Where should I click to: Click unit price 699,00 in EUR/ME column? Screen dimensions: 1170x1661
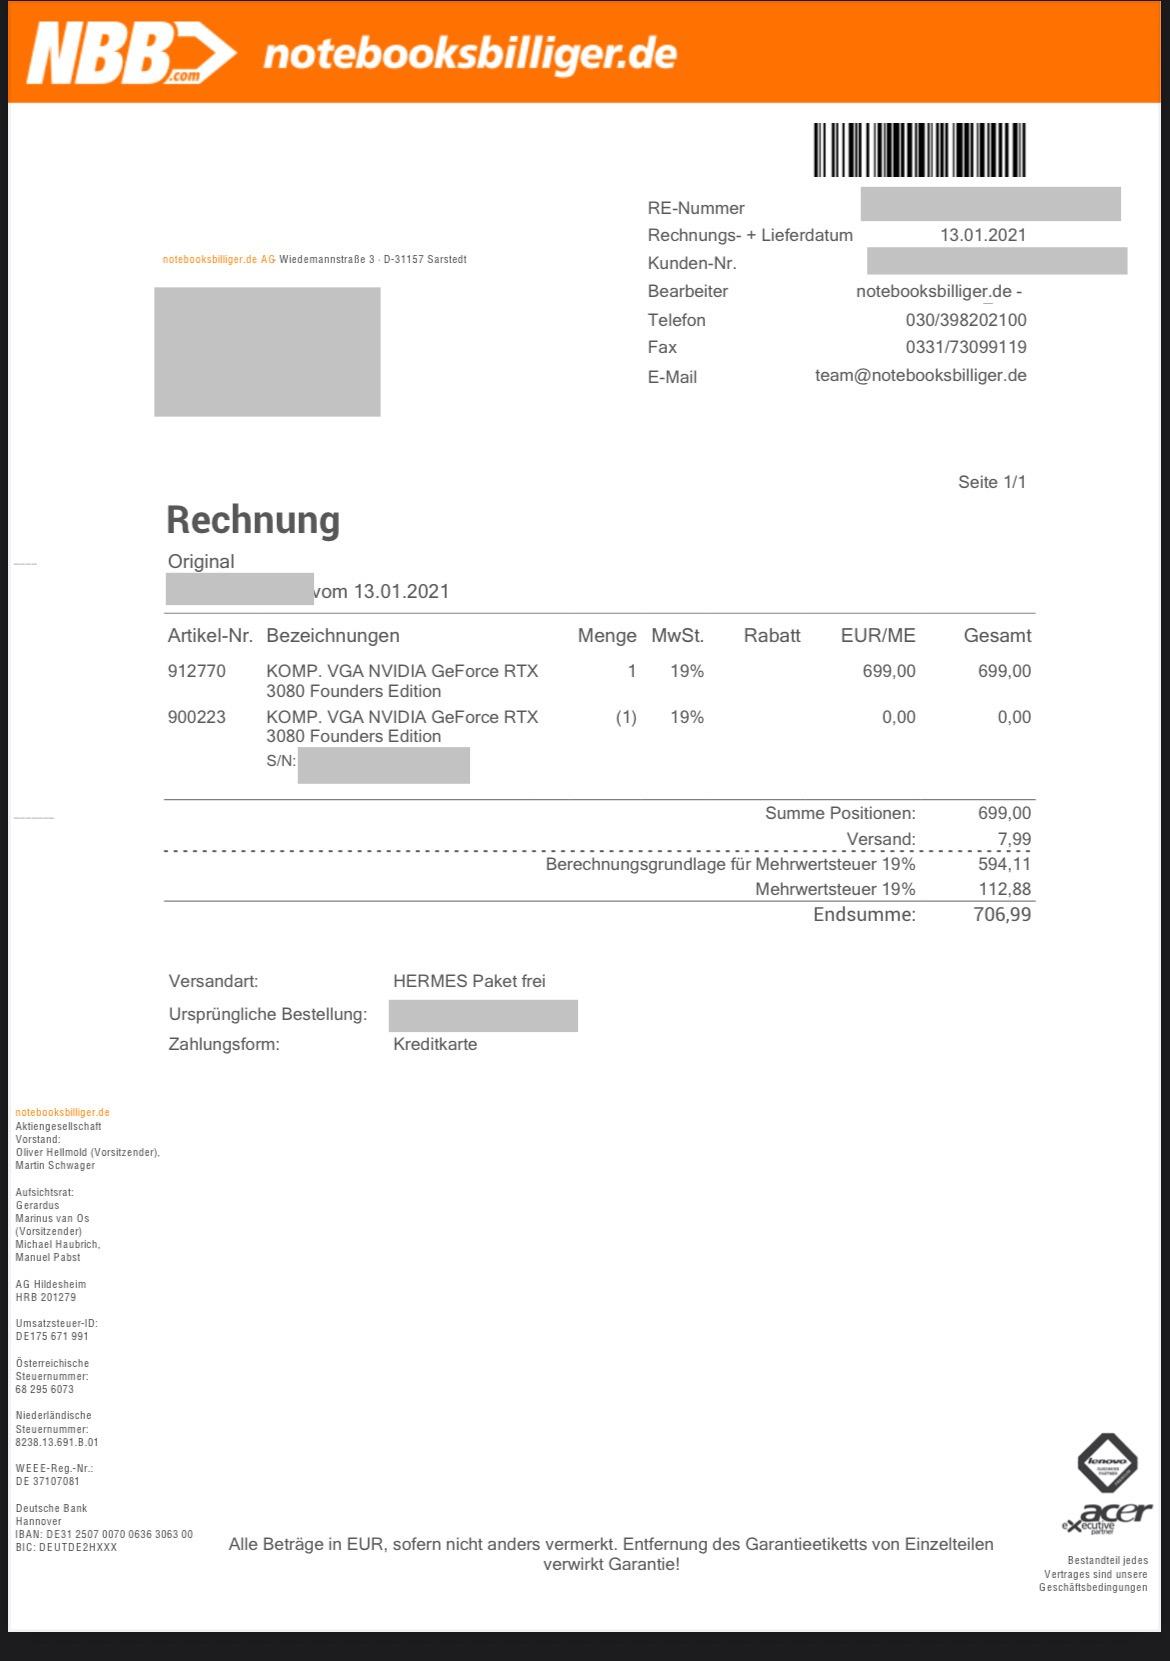click(x=889, y=671)
